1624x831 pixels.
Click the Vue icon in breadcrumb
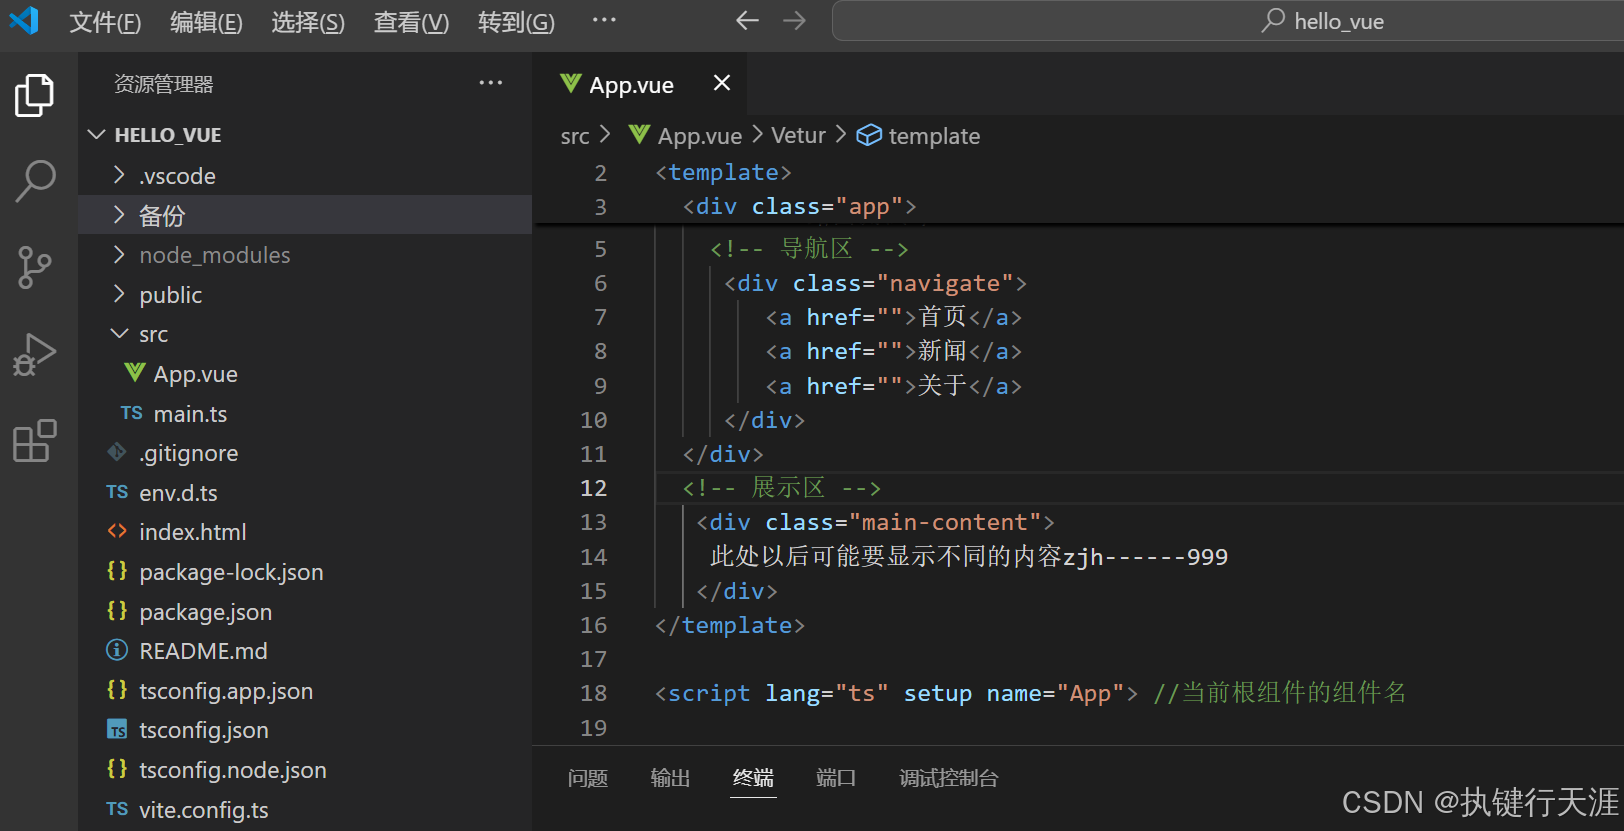pos(639,134)
